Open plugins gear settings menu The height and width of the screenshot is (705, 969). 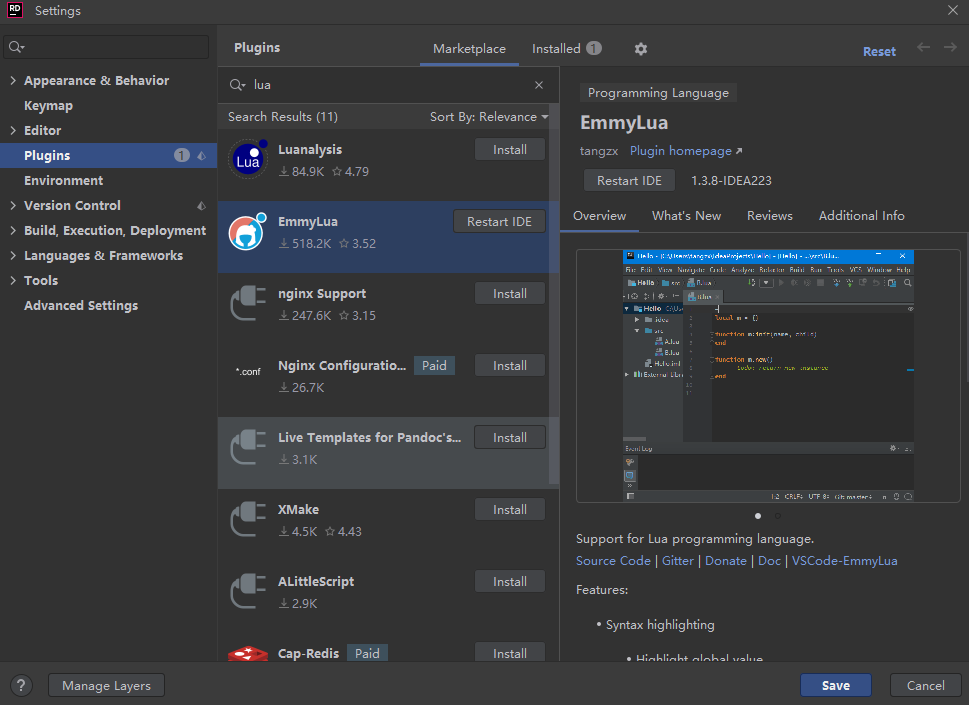tap(641, 49)
